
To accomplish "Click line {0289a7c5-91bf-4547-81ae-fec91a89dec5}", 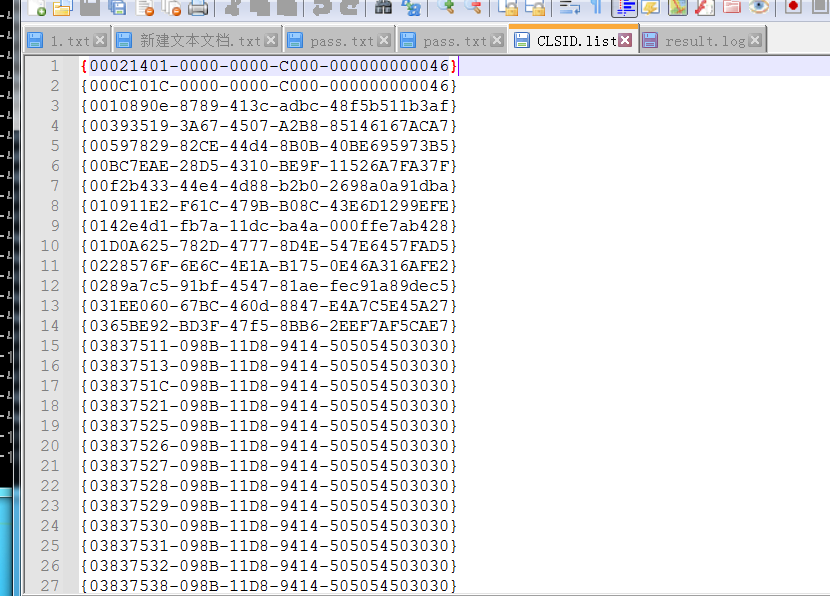I will pos(269,286).
